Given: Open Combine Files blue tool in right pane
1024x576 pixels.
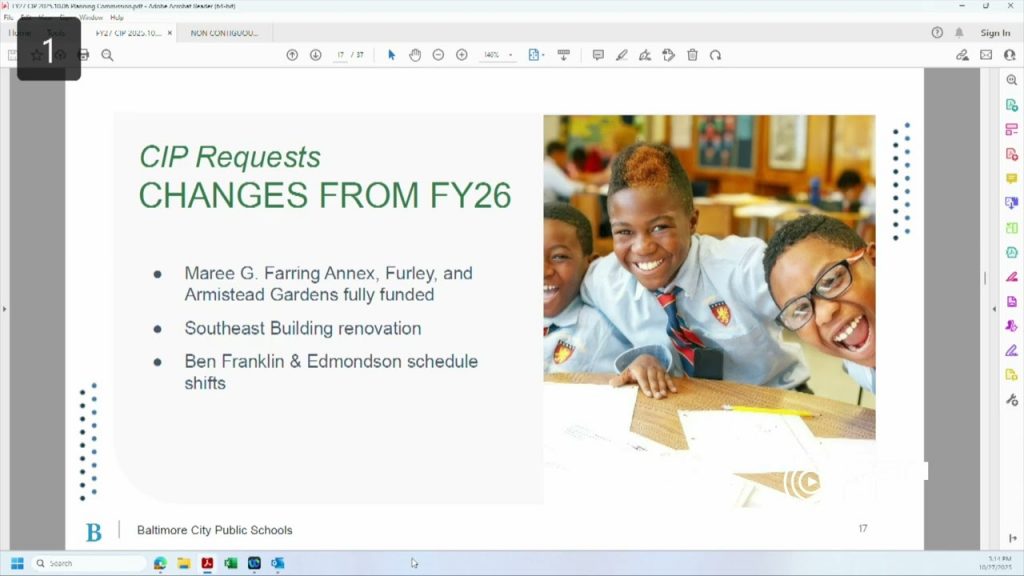Looking at the screenshot, I should pos(1012,203).
